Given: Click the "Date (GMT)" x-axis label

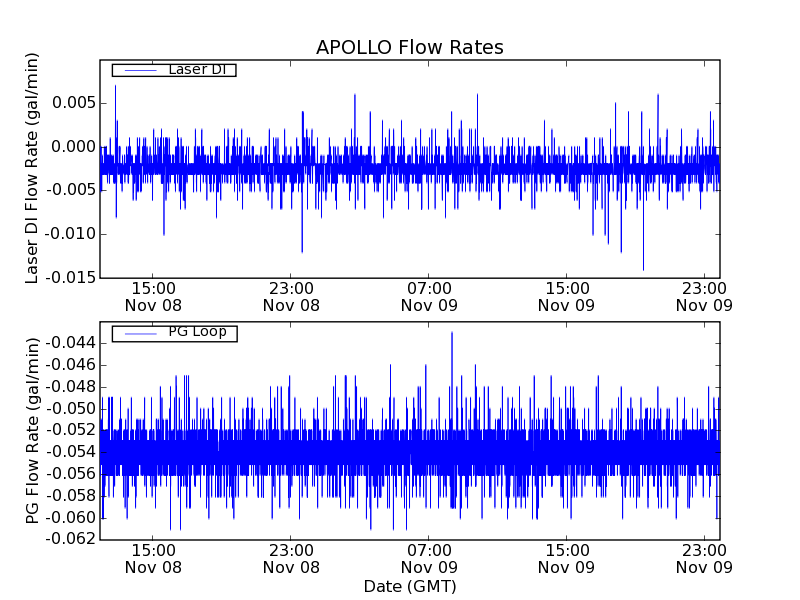Looking at the screenshot, I should [x=409, y=586].
